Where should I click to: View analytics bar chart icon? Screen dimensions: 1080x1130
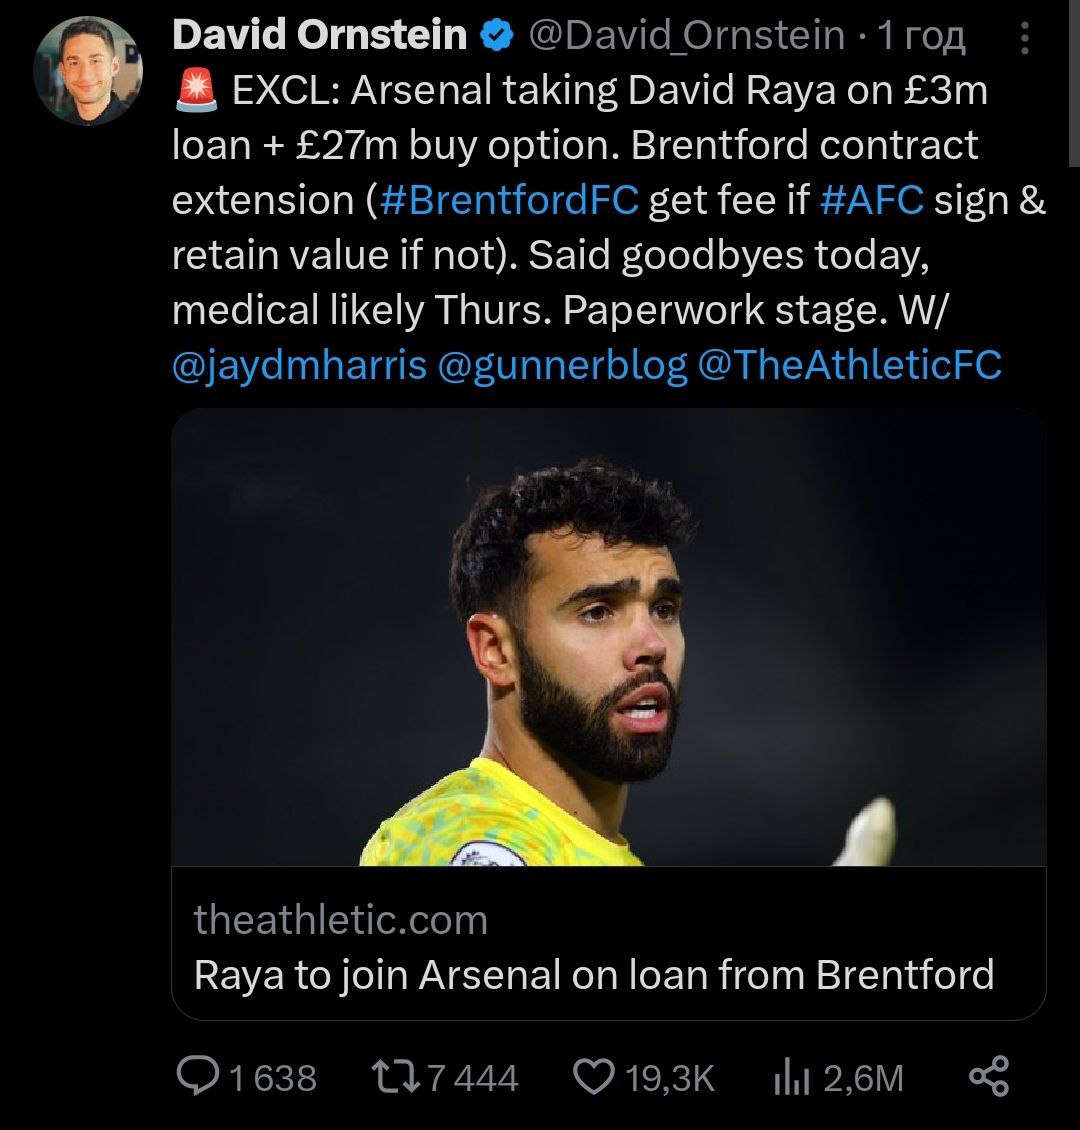[x=790, y=1077]
